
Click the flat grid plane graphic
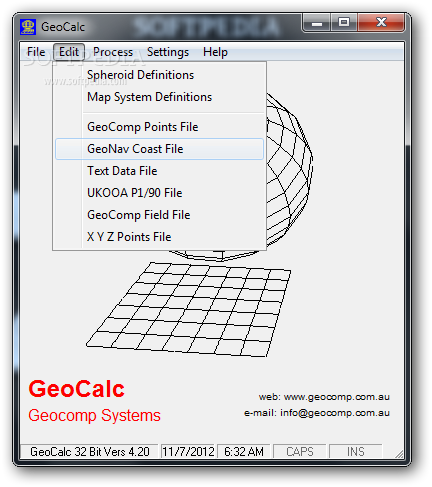[x=189, y=309]
